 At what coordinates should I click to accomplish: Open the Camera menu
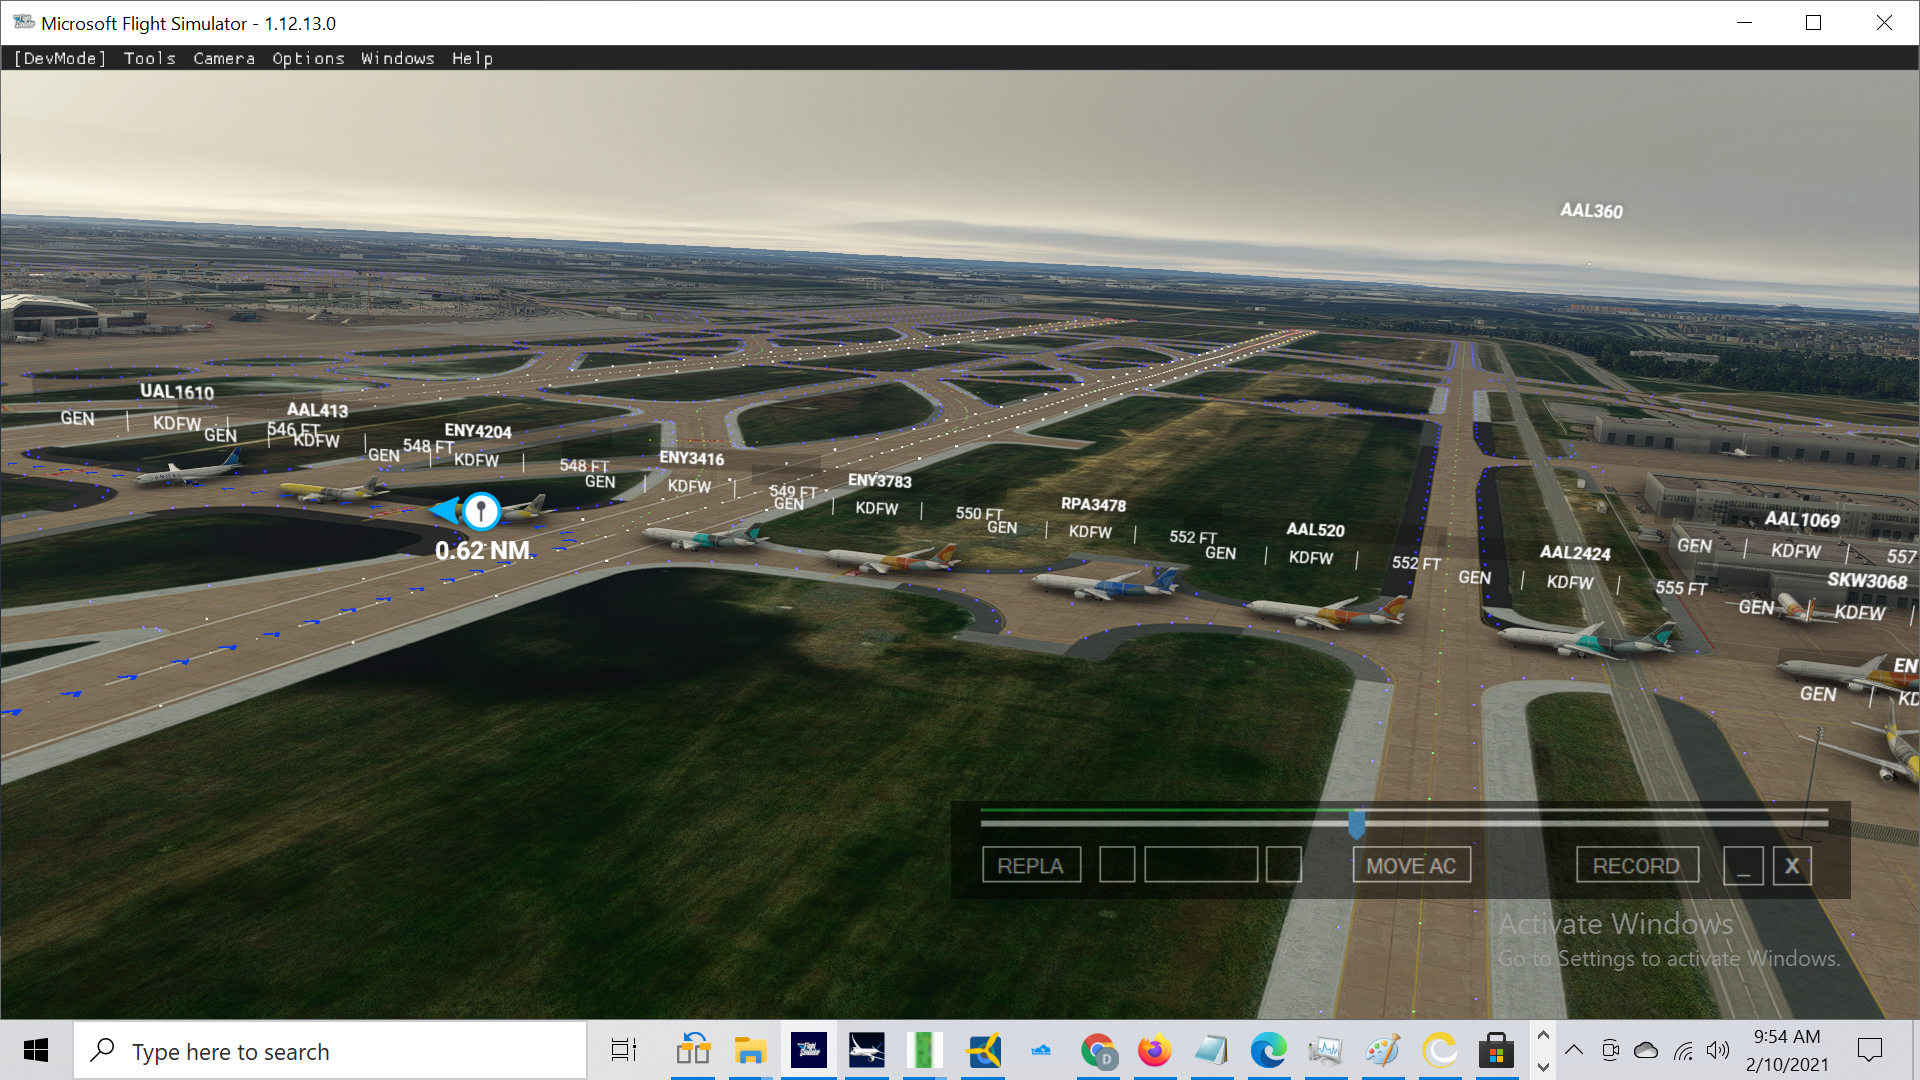click(224, 58)
